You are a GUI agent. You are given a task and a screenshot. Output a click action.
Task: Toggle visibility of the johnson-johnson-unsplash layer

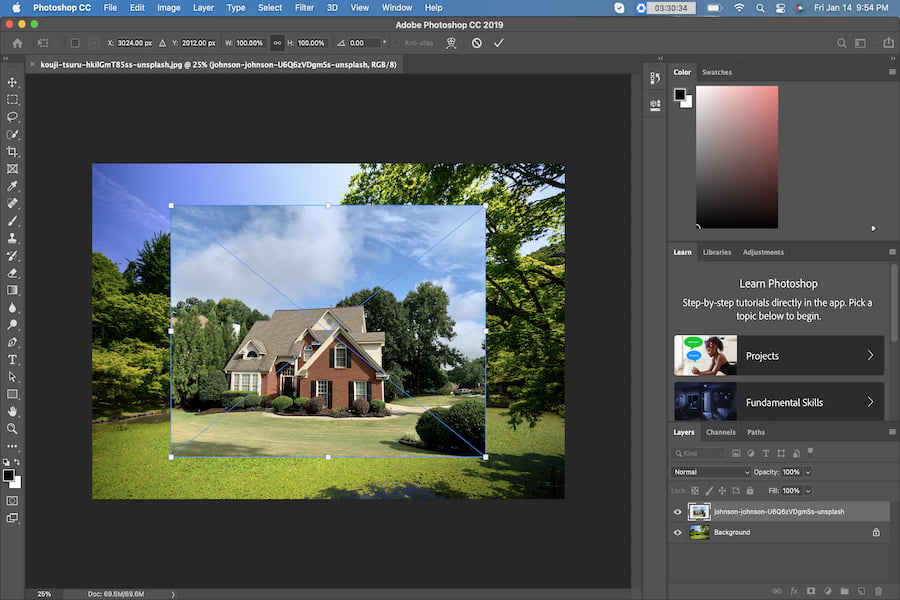(677, 511)
